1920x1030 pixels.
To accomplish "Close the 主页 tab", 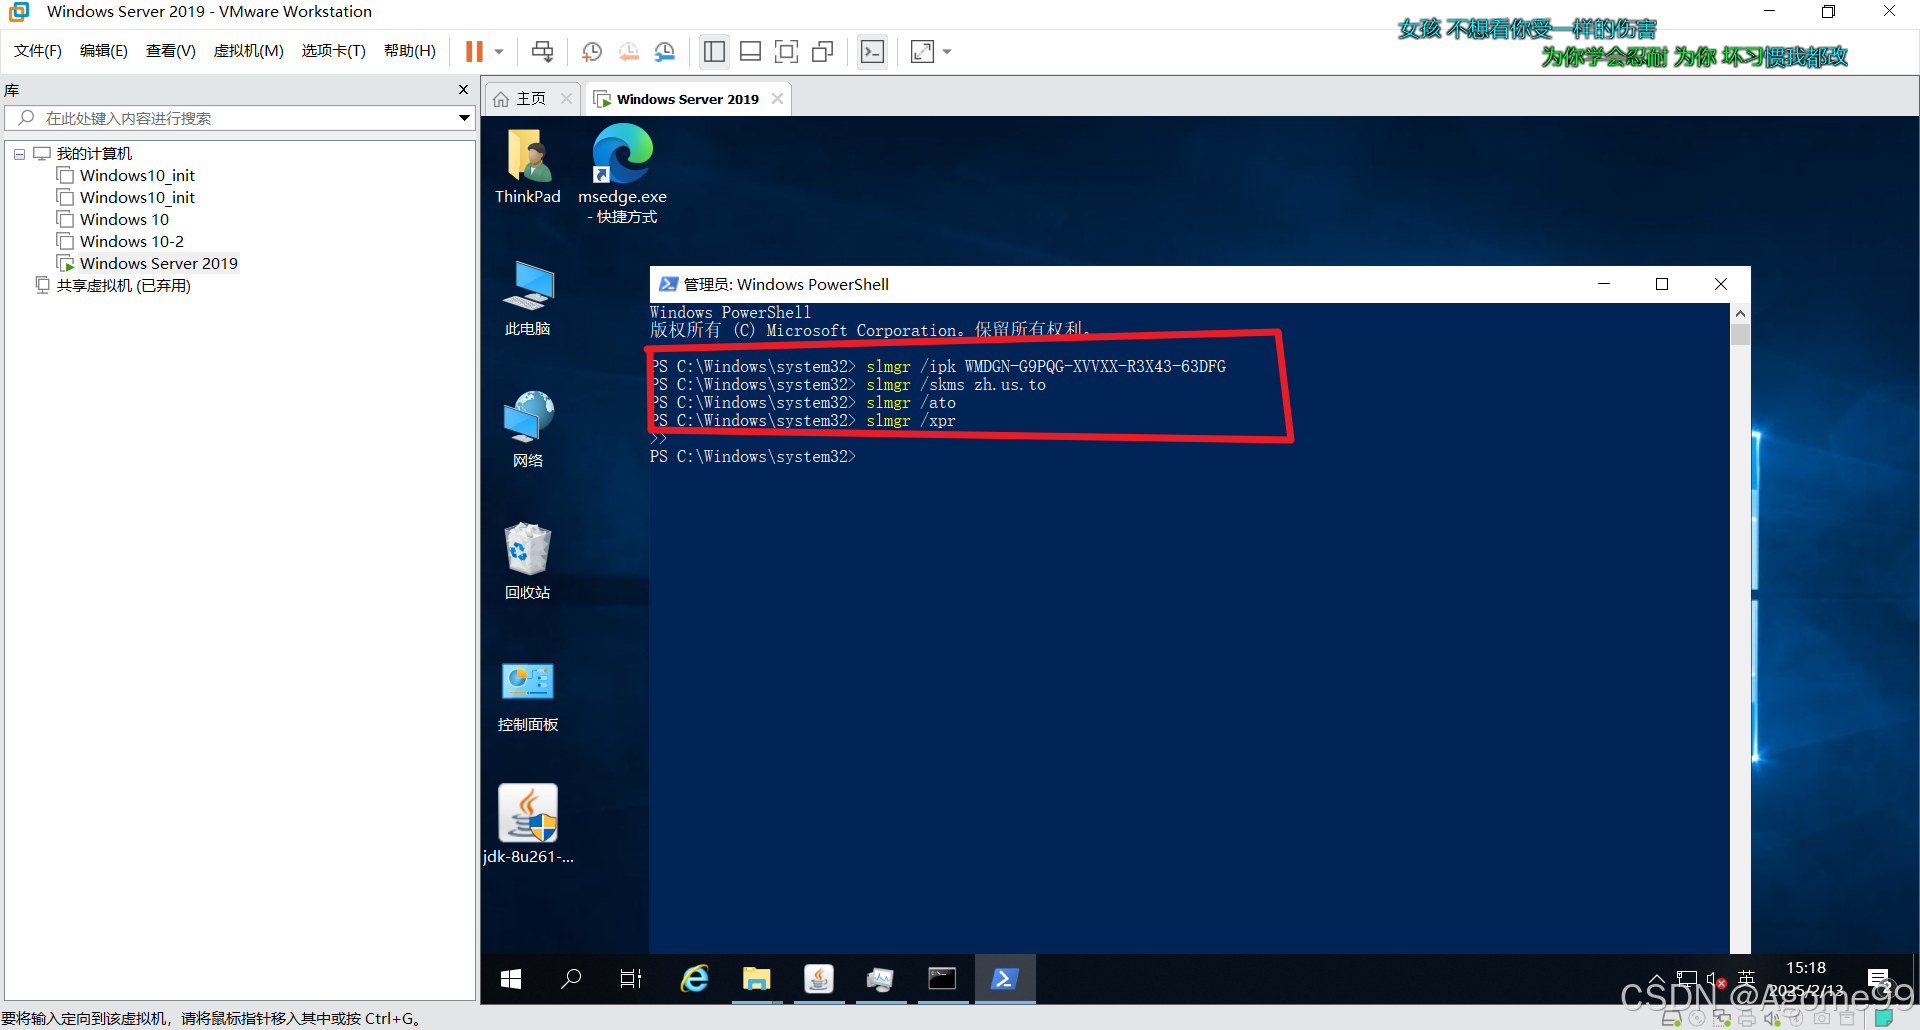I will pos(566,98).
